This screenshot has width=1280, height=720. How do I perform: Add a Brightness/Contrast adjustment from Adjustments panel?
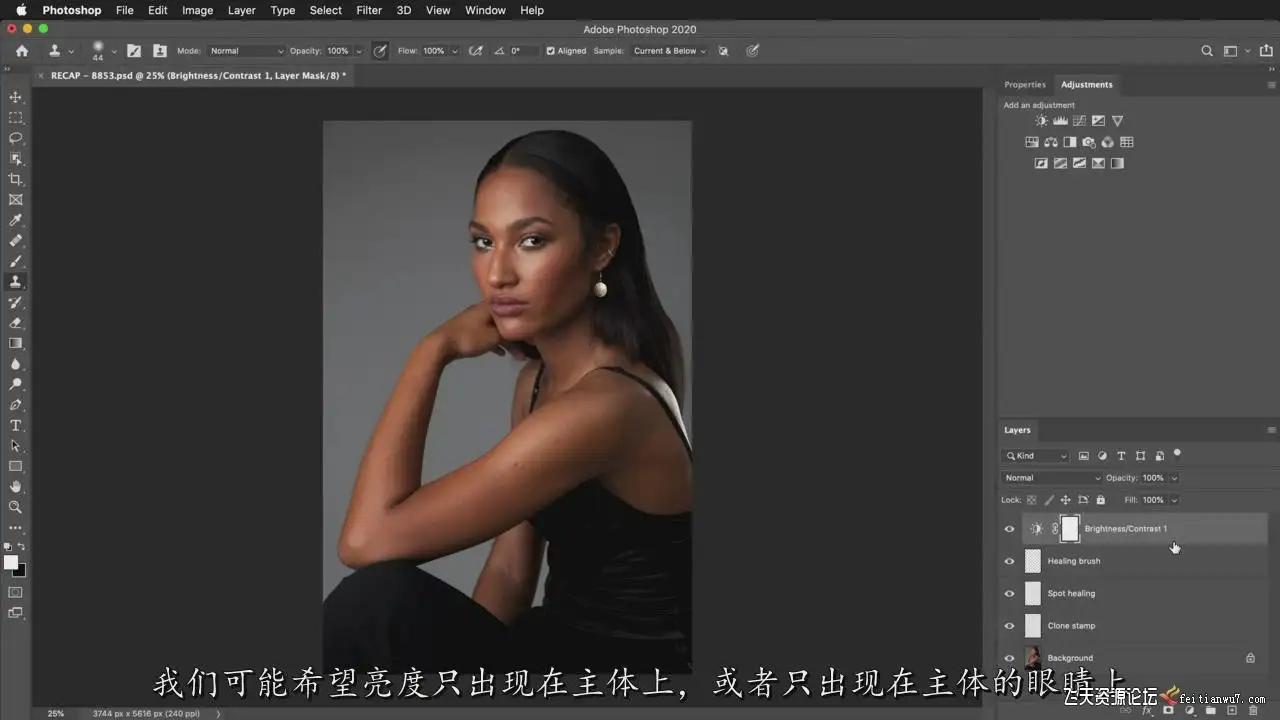pyautogui.click(x=1041, y=121)
